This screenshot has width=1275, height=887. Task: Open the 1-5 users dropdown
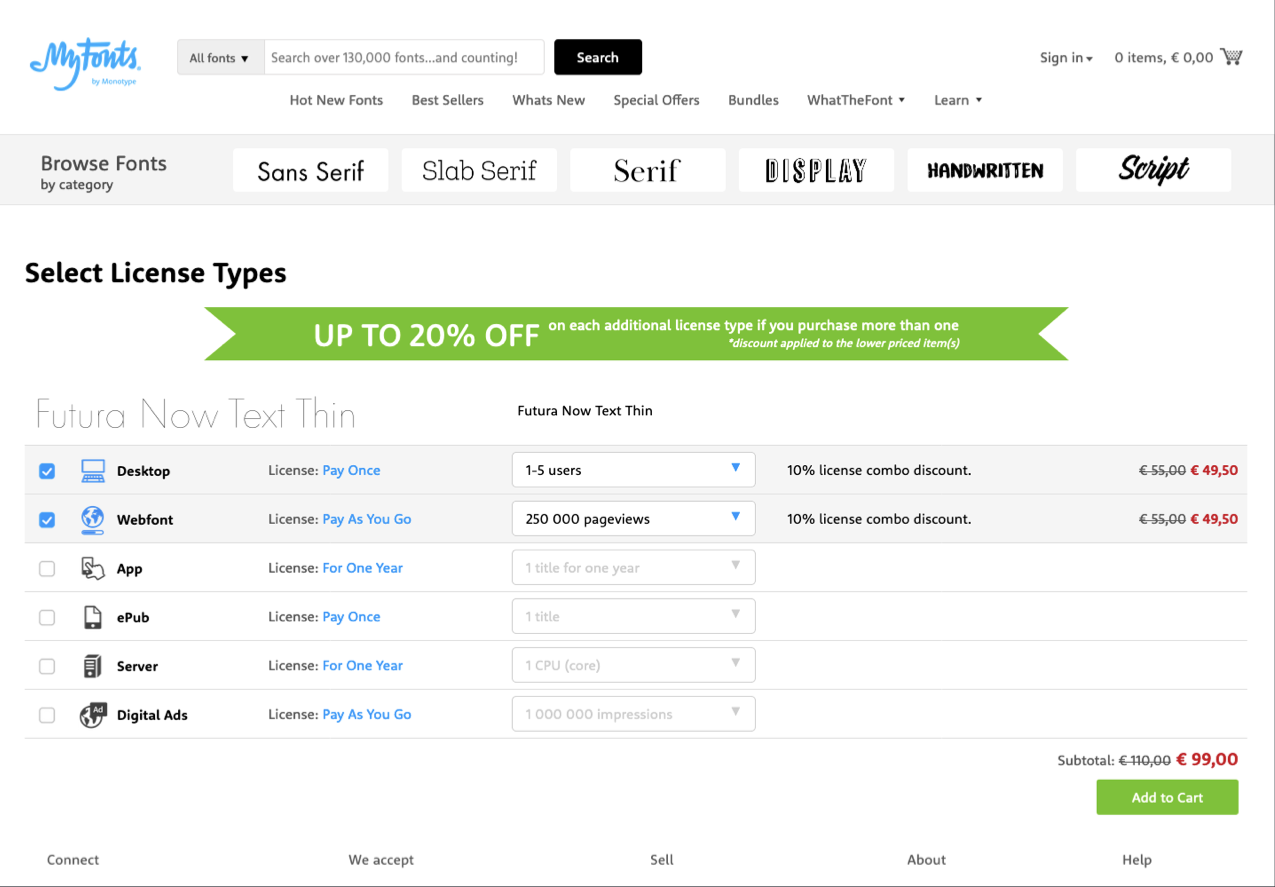point(633,470)
